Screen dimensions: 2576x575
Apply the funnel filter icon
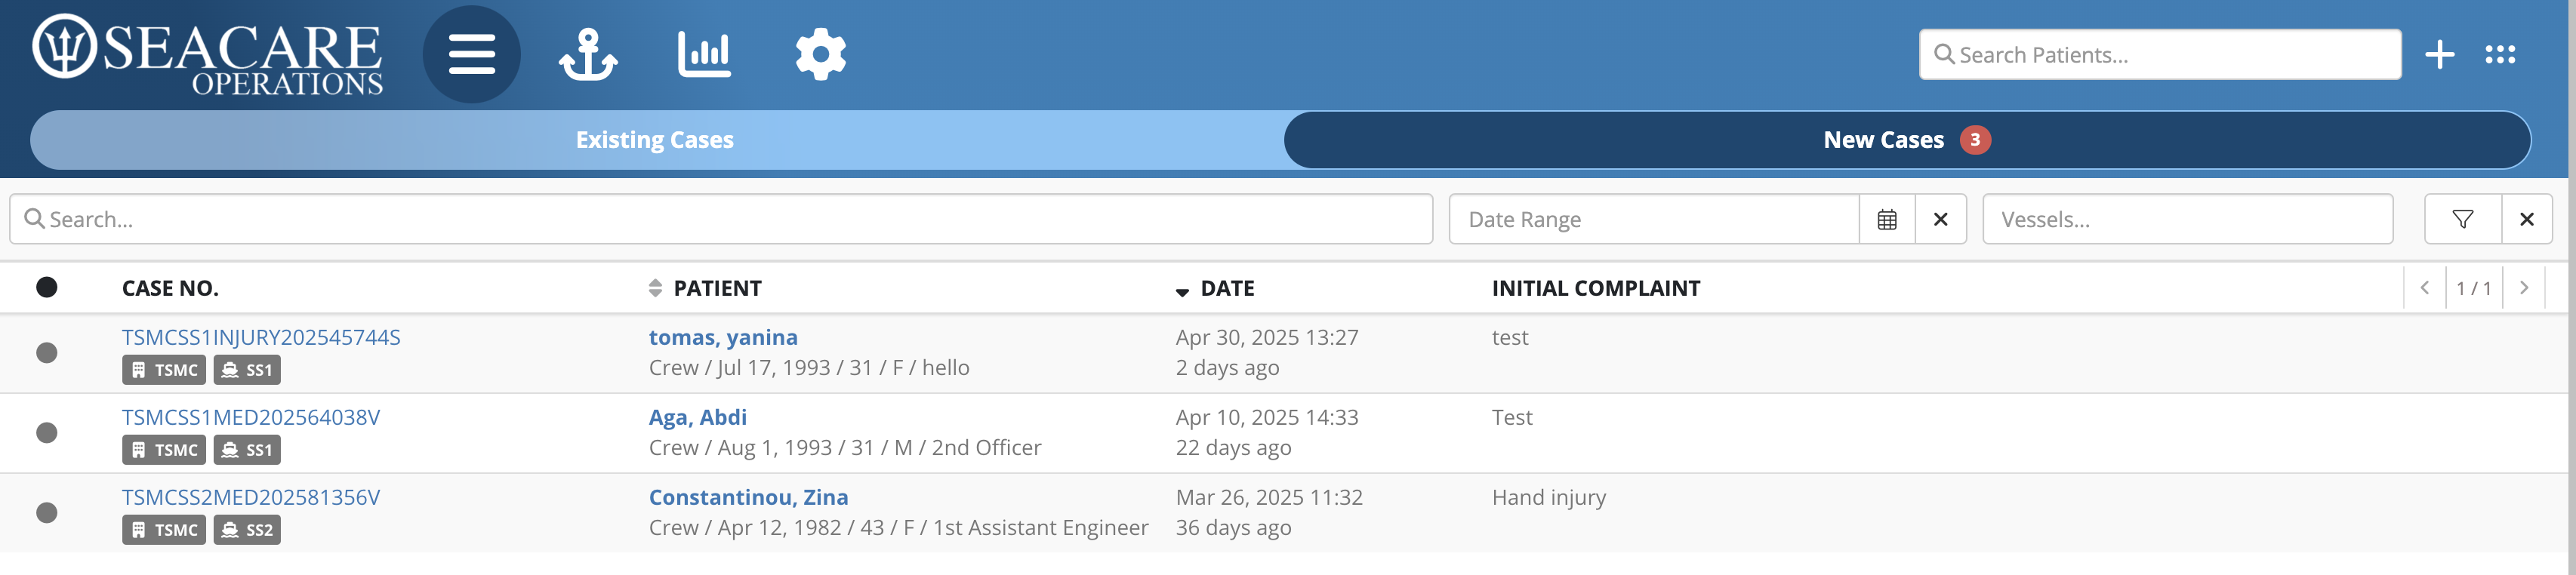[x=2462, y=219]
